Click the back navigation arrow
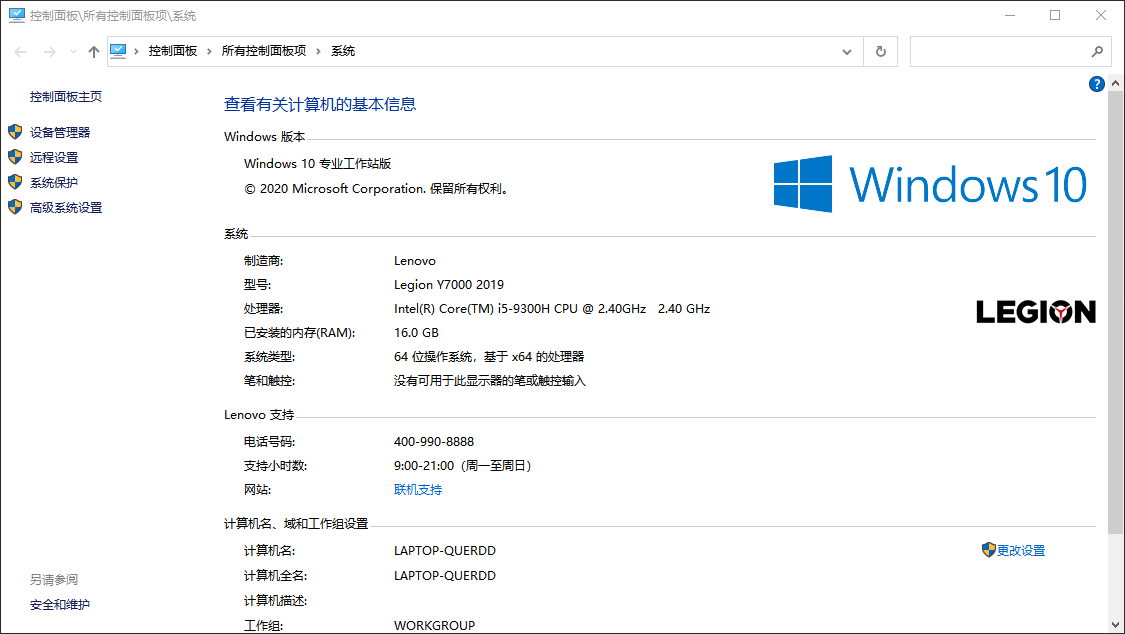1125x634 pixels. tap(20, 52)
